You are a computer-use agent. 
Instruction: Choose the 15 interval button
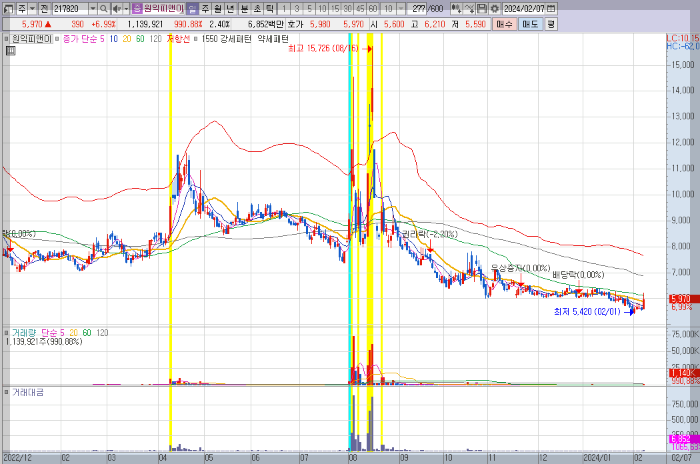click(335, 8)
